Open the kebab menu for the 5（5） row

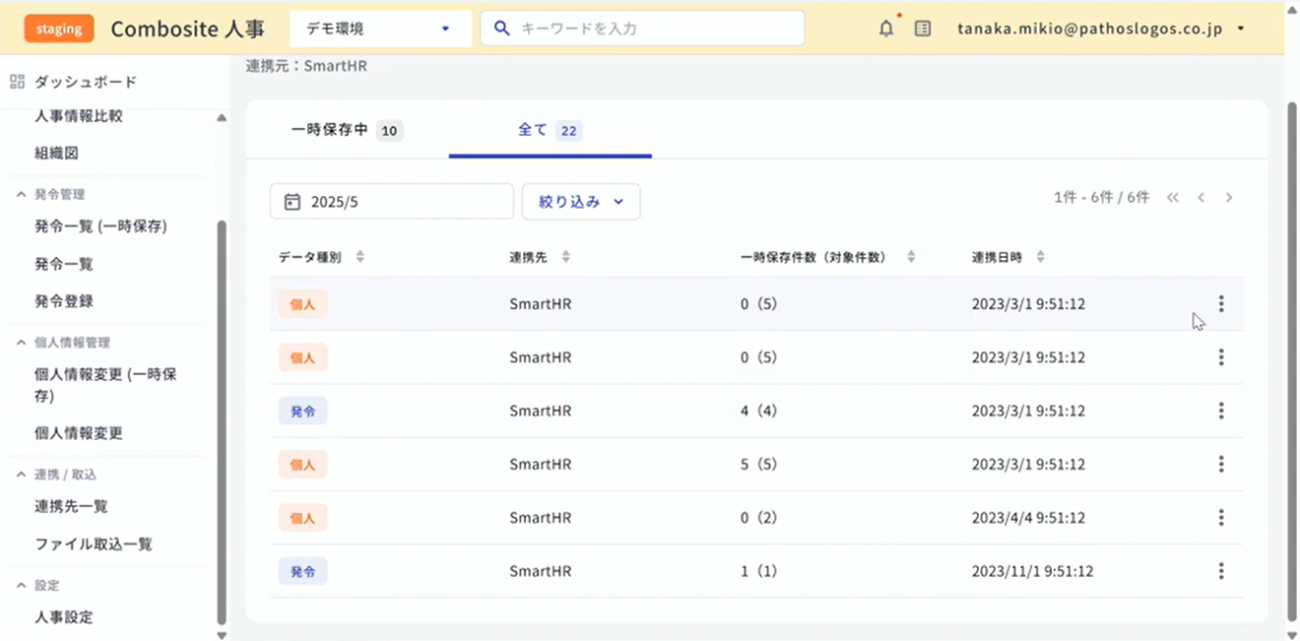tap(1221, 464)
